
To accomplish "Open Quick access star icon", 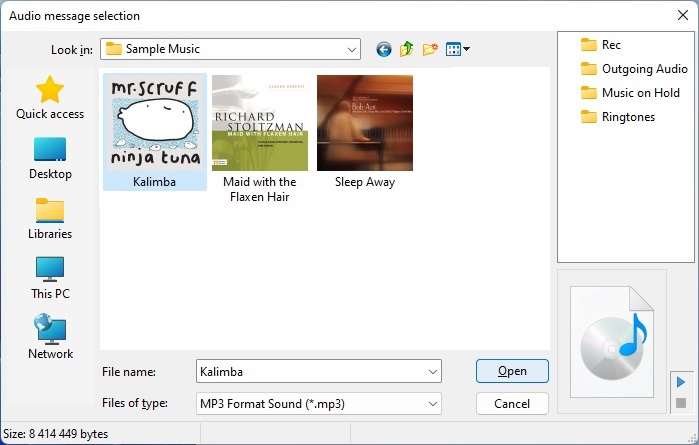I will 50,89.
